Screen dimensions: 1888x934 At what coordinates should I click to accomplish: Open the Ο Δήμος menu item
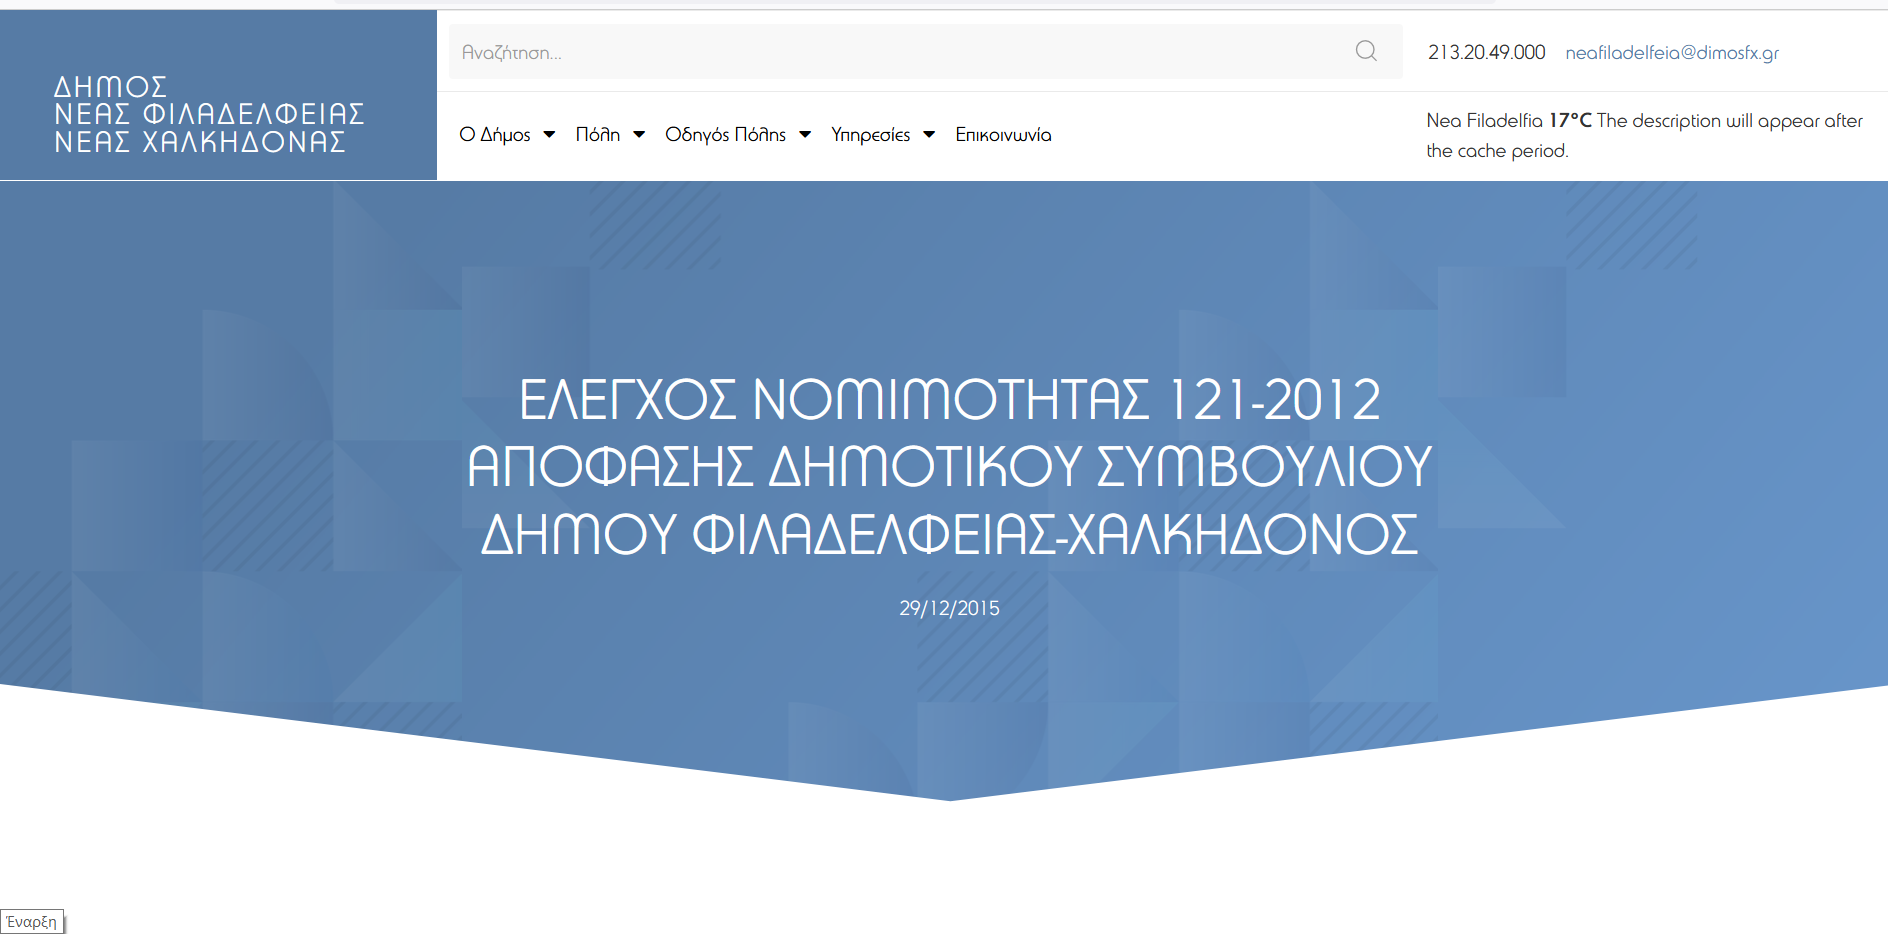click(495, 135)
